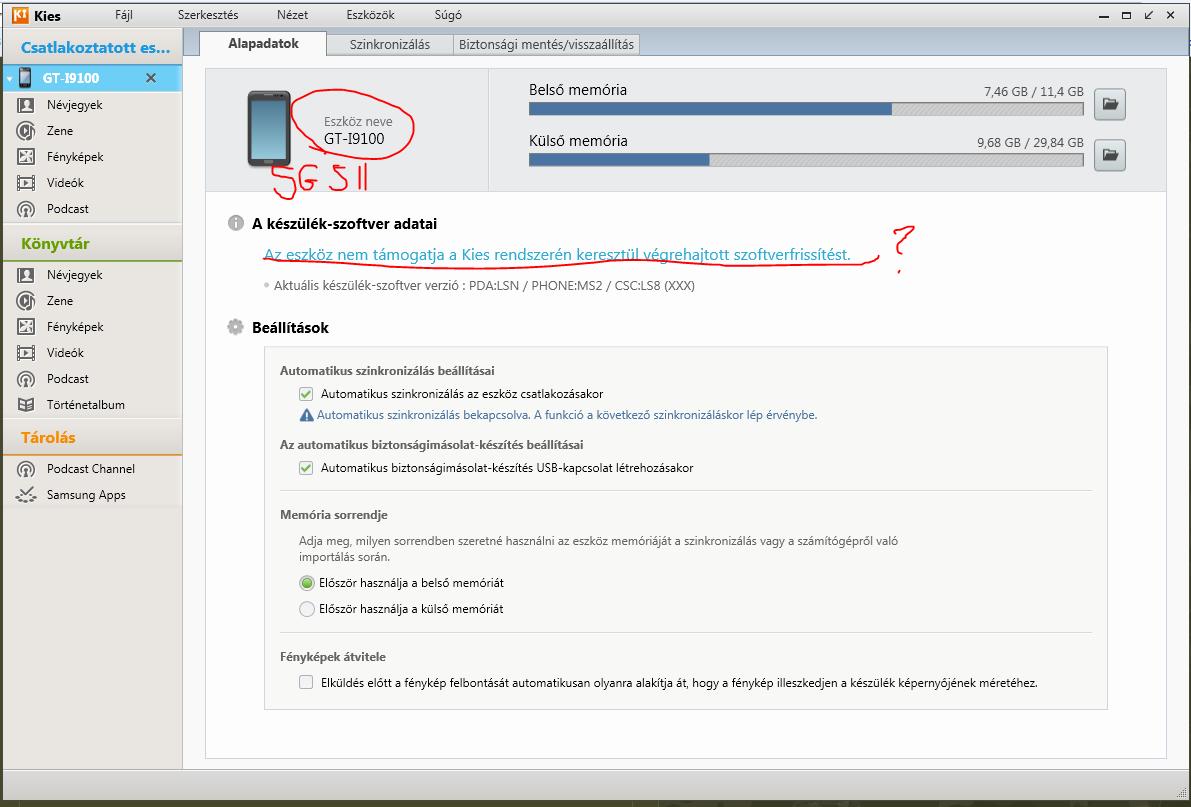1191x807 pixels.
Task: Open Névjegyek icon under connected device
Action: tap(26, 105)
